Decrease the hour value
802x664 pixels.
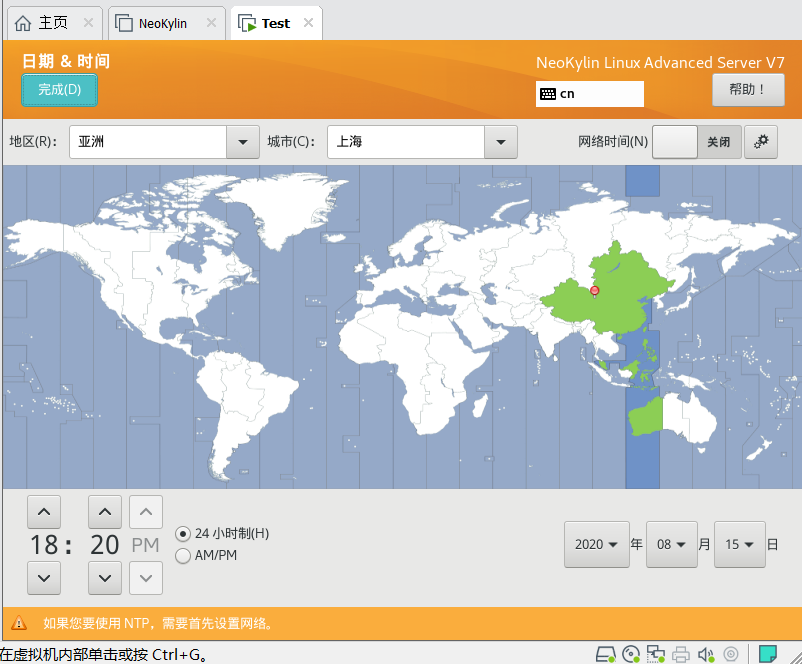pos(44,578)
